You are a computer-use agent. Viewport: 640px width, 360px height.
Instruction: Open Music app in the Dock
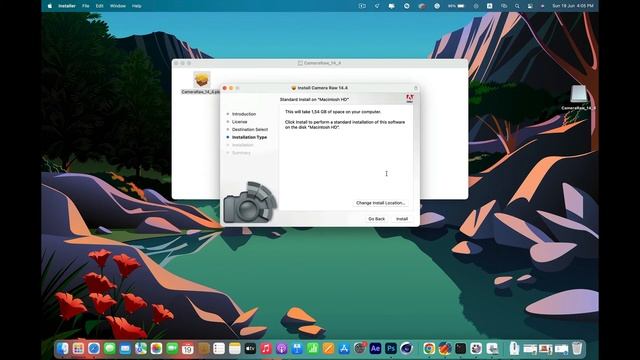click(266, 348)
